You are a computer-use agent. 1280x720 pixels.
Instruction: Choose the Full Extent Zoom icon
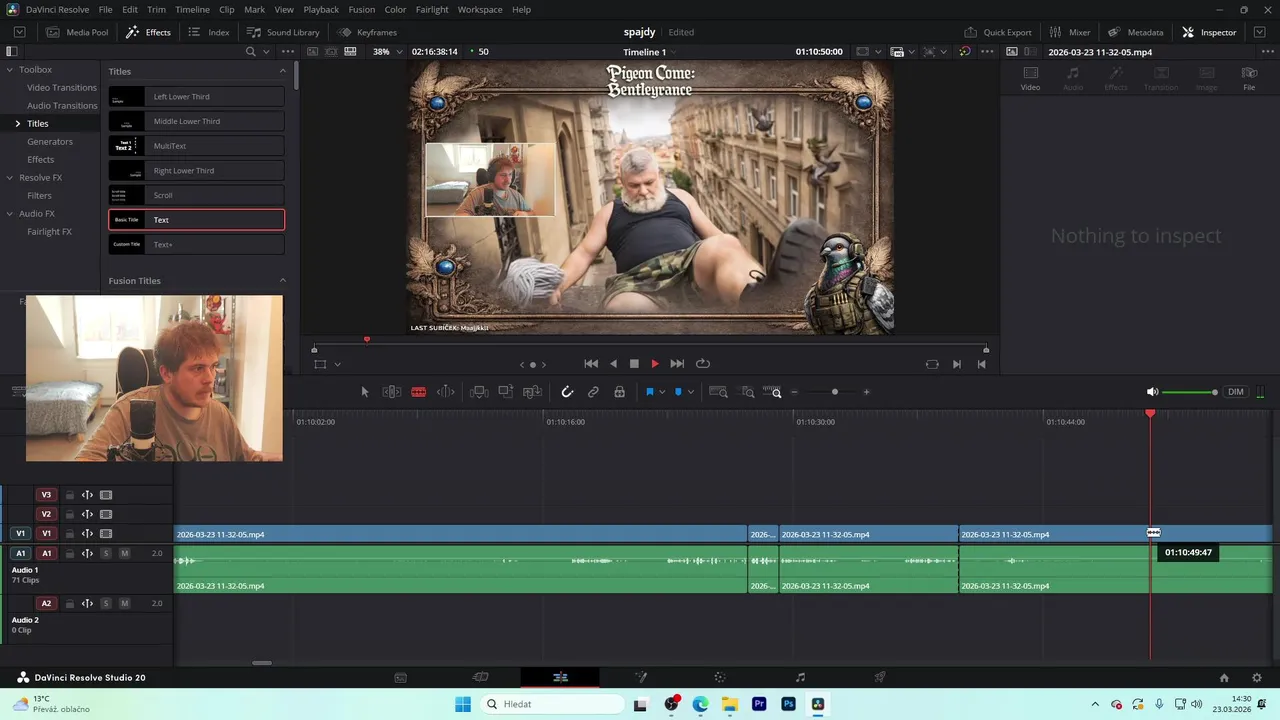tap(718, 392)
